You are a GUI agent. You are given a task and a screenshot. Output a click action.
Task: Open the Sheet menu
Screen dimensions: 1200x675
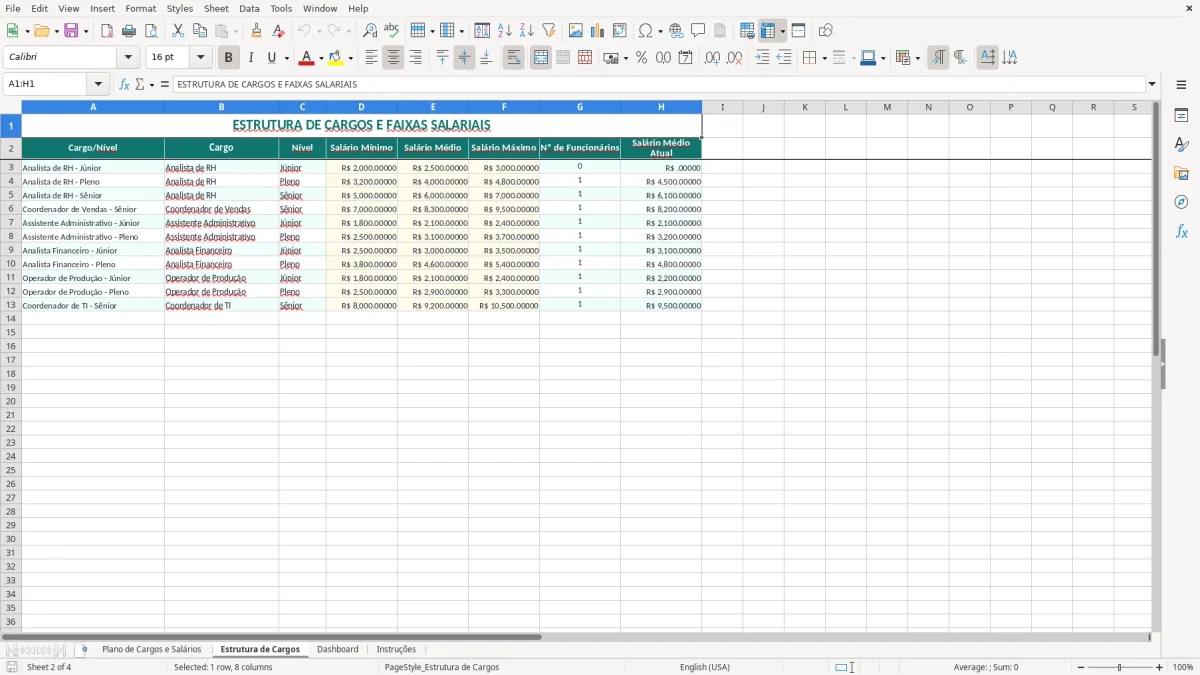[x=216, y=8]
